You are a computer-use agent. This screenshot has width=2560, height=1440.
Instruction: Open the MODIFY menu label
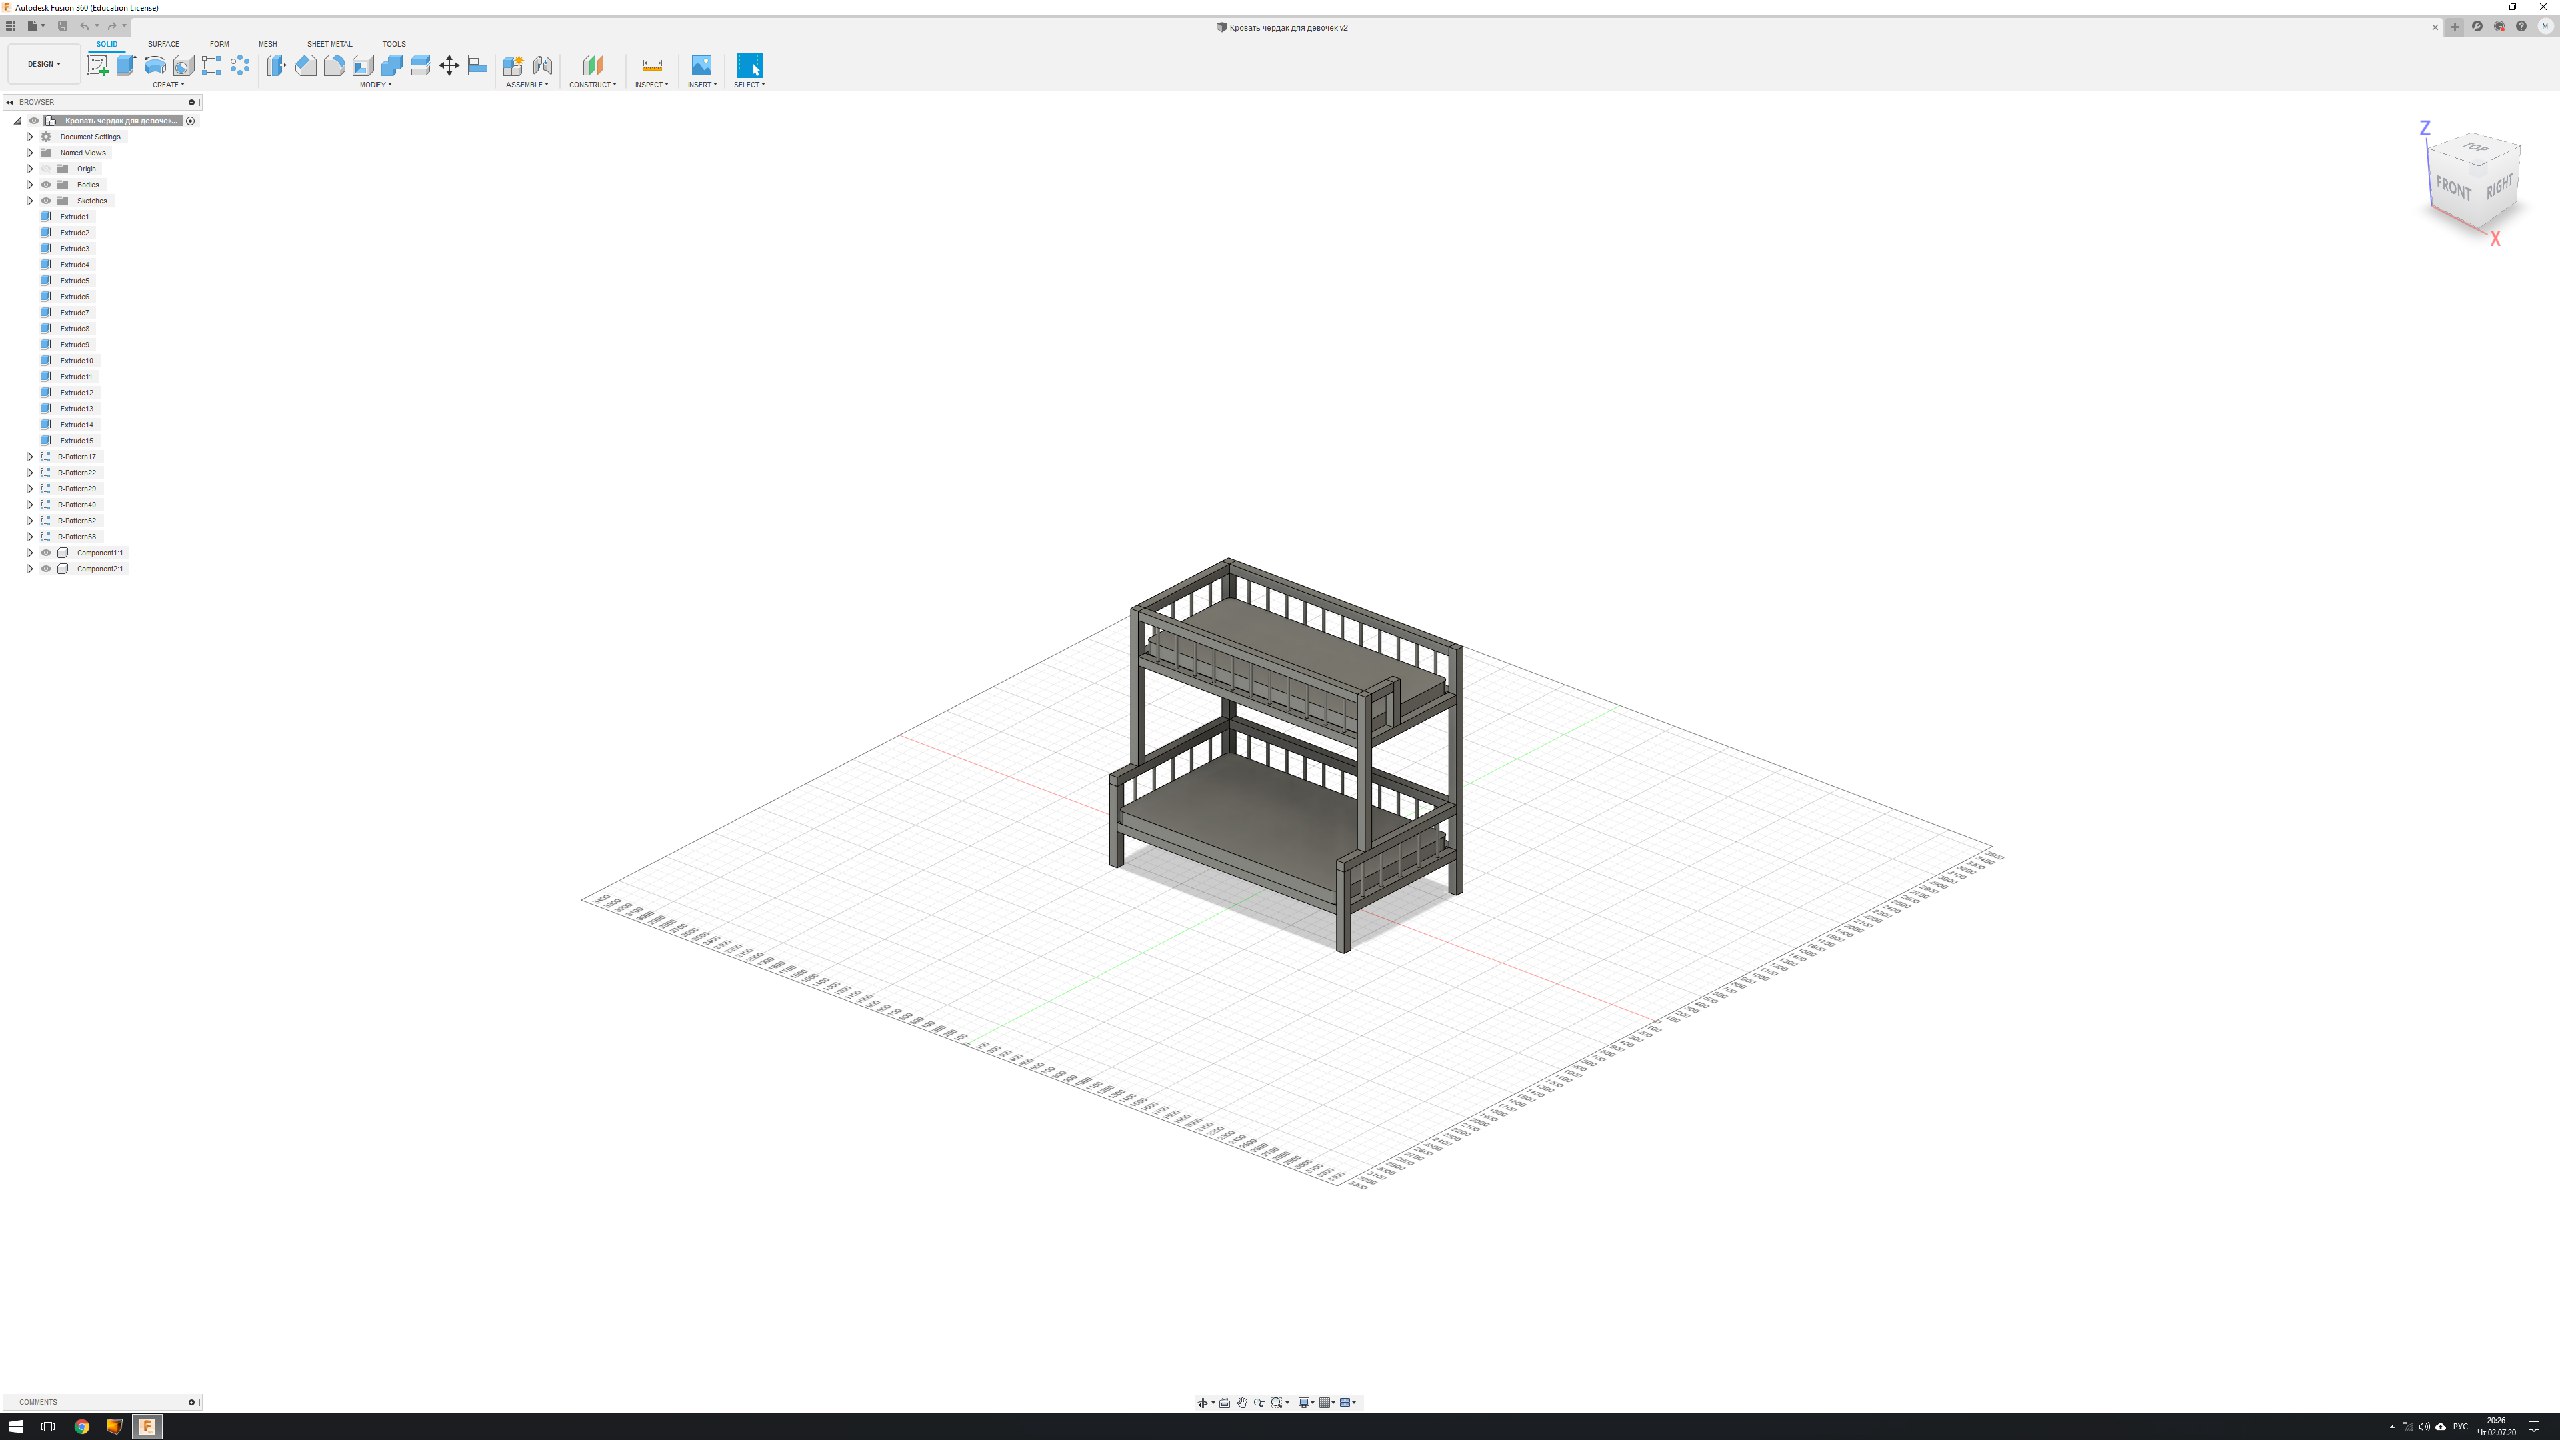click(375, 85)
